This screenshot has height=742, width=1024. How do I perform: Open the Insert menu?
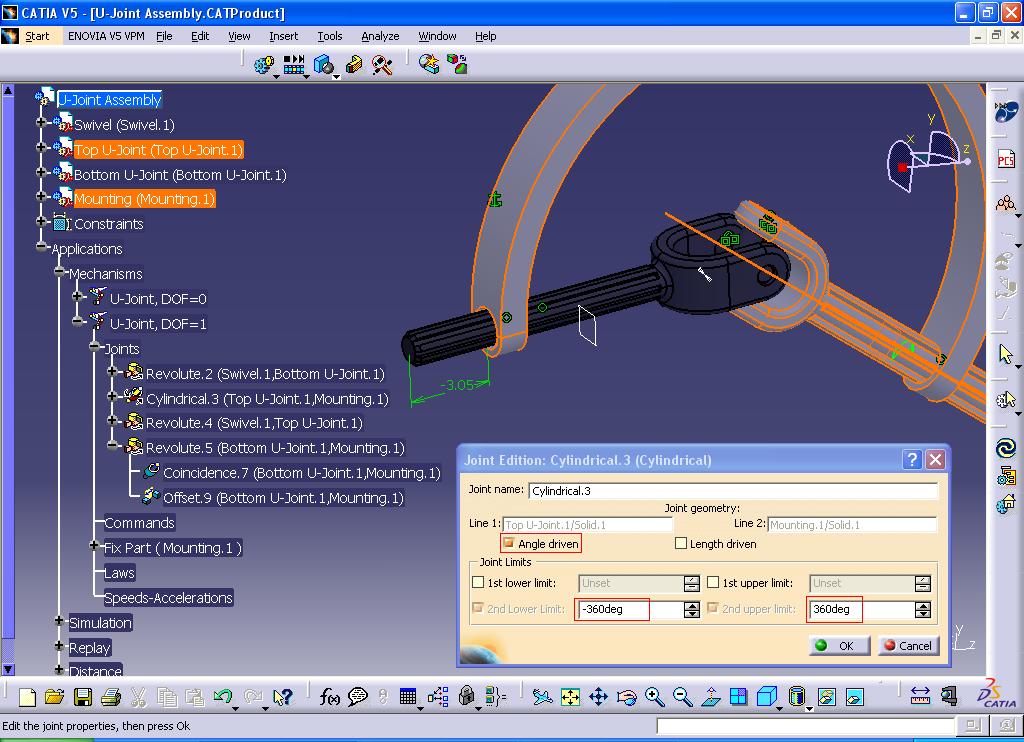click(x=283, y=36)
